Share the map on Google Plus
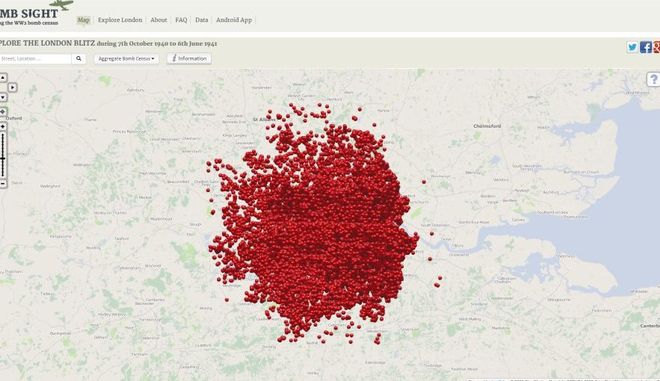Screen dimensions: 660x381 tap(657, 47)
